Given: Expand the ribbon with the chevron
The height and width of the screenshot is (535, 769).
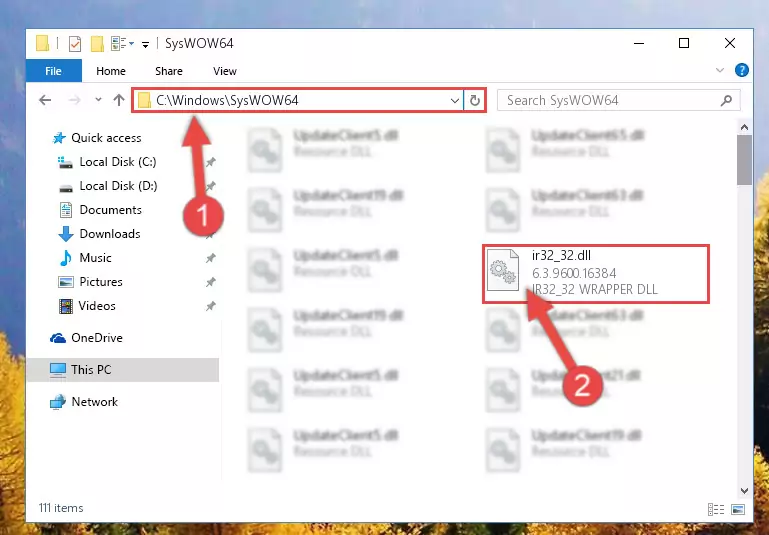Looking at the screenshot, I should point(719,70).
